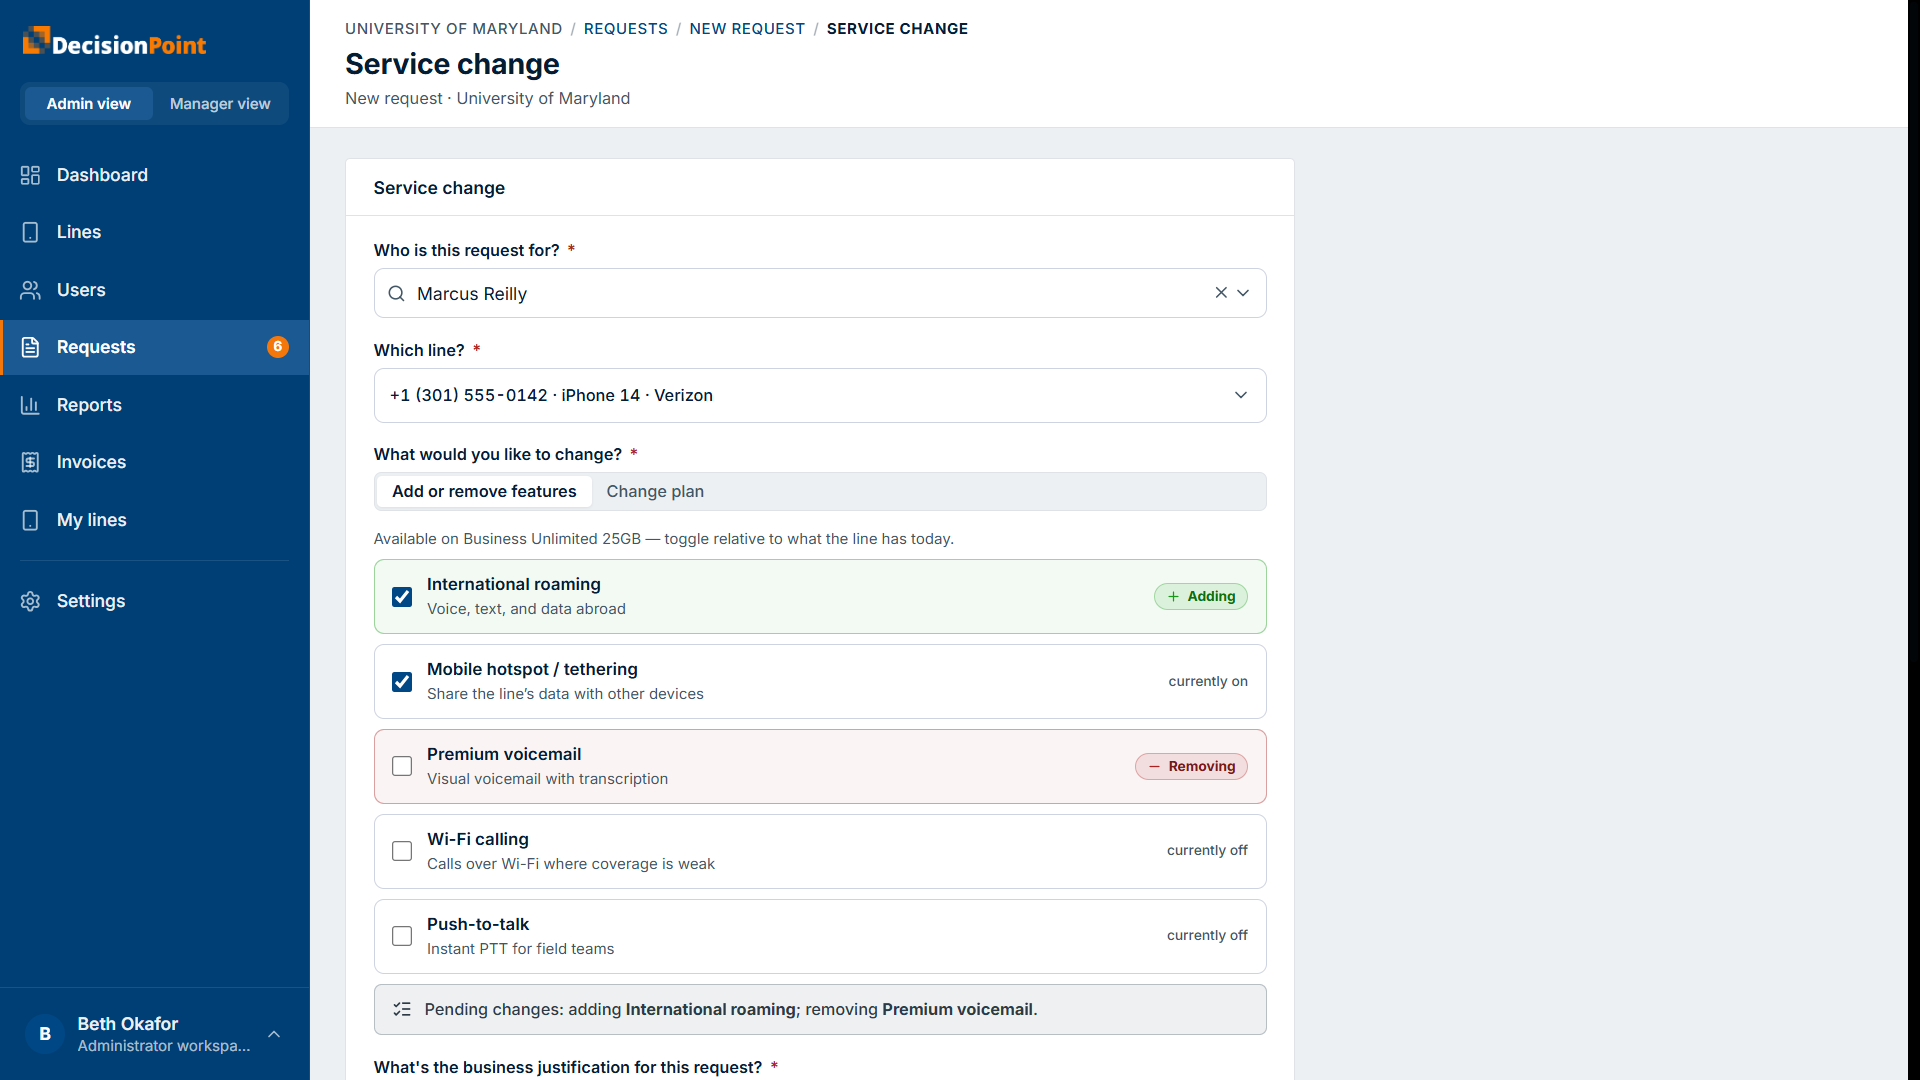The image size is (1920, 1080).
Task: Click the Marcus Reilly requester field
Action: point(820,293)
